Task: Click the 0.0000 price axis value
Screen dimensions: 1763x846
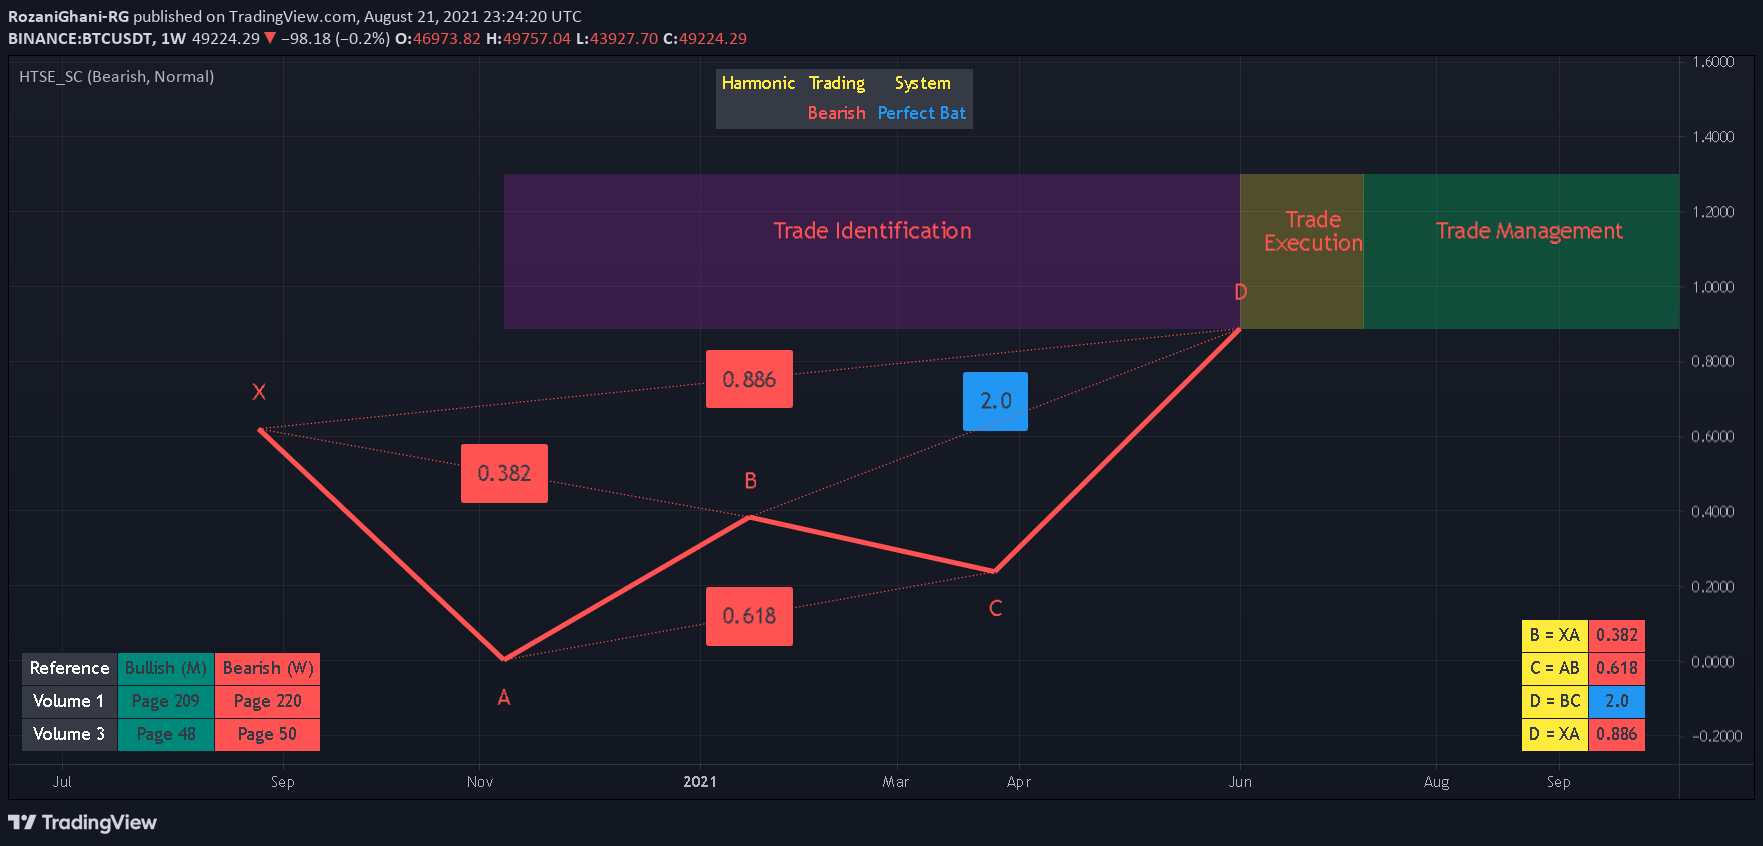Action: tap(1713, 662)
